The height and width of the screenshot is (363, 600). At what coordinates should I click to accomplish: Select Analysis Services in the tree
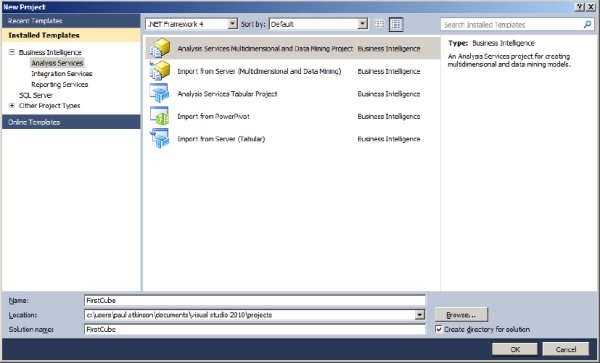(57, 63)
